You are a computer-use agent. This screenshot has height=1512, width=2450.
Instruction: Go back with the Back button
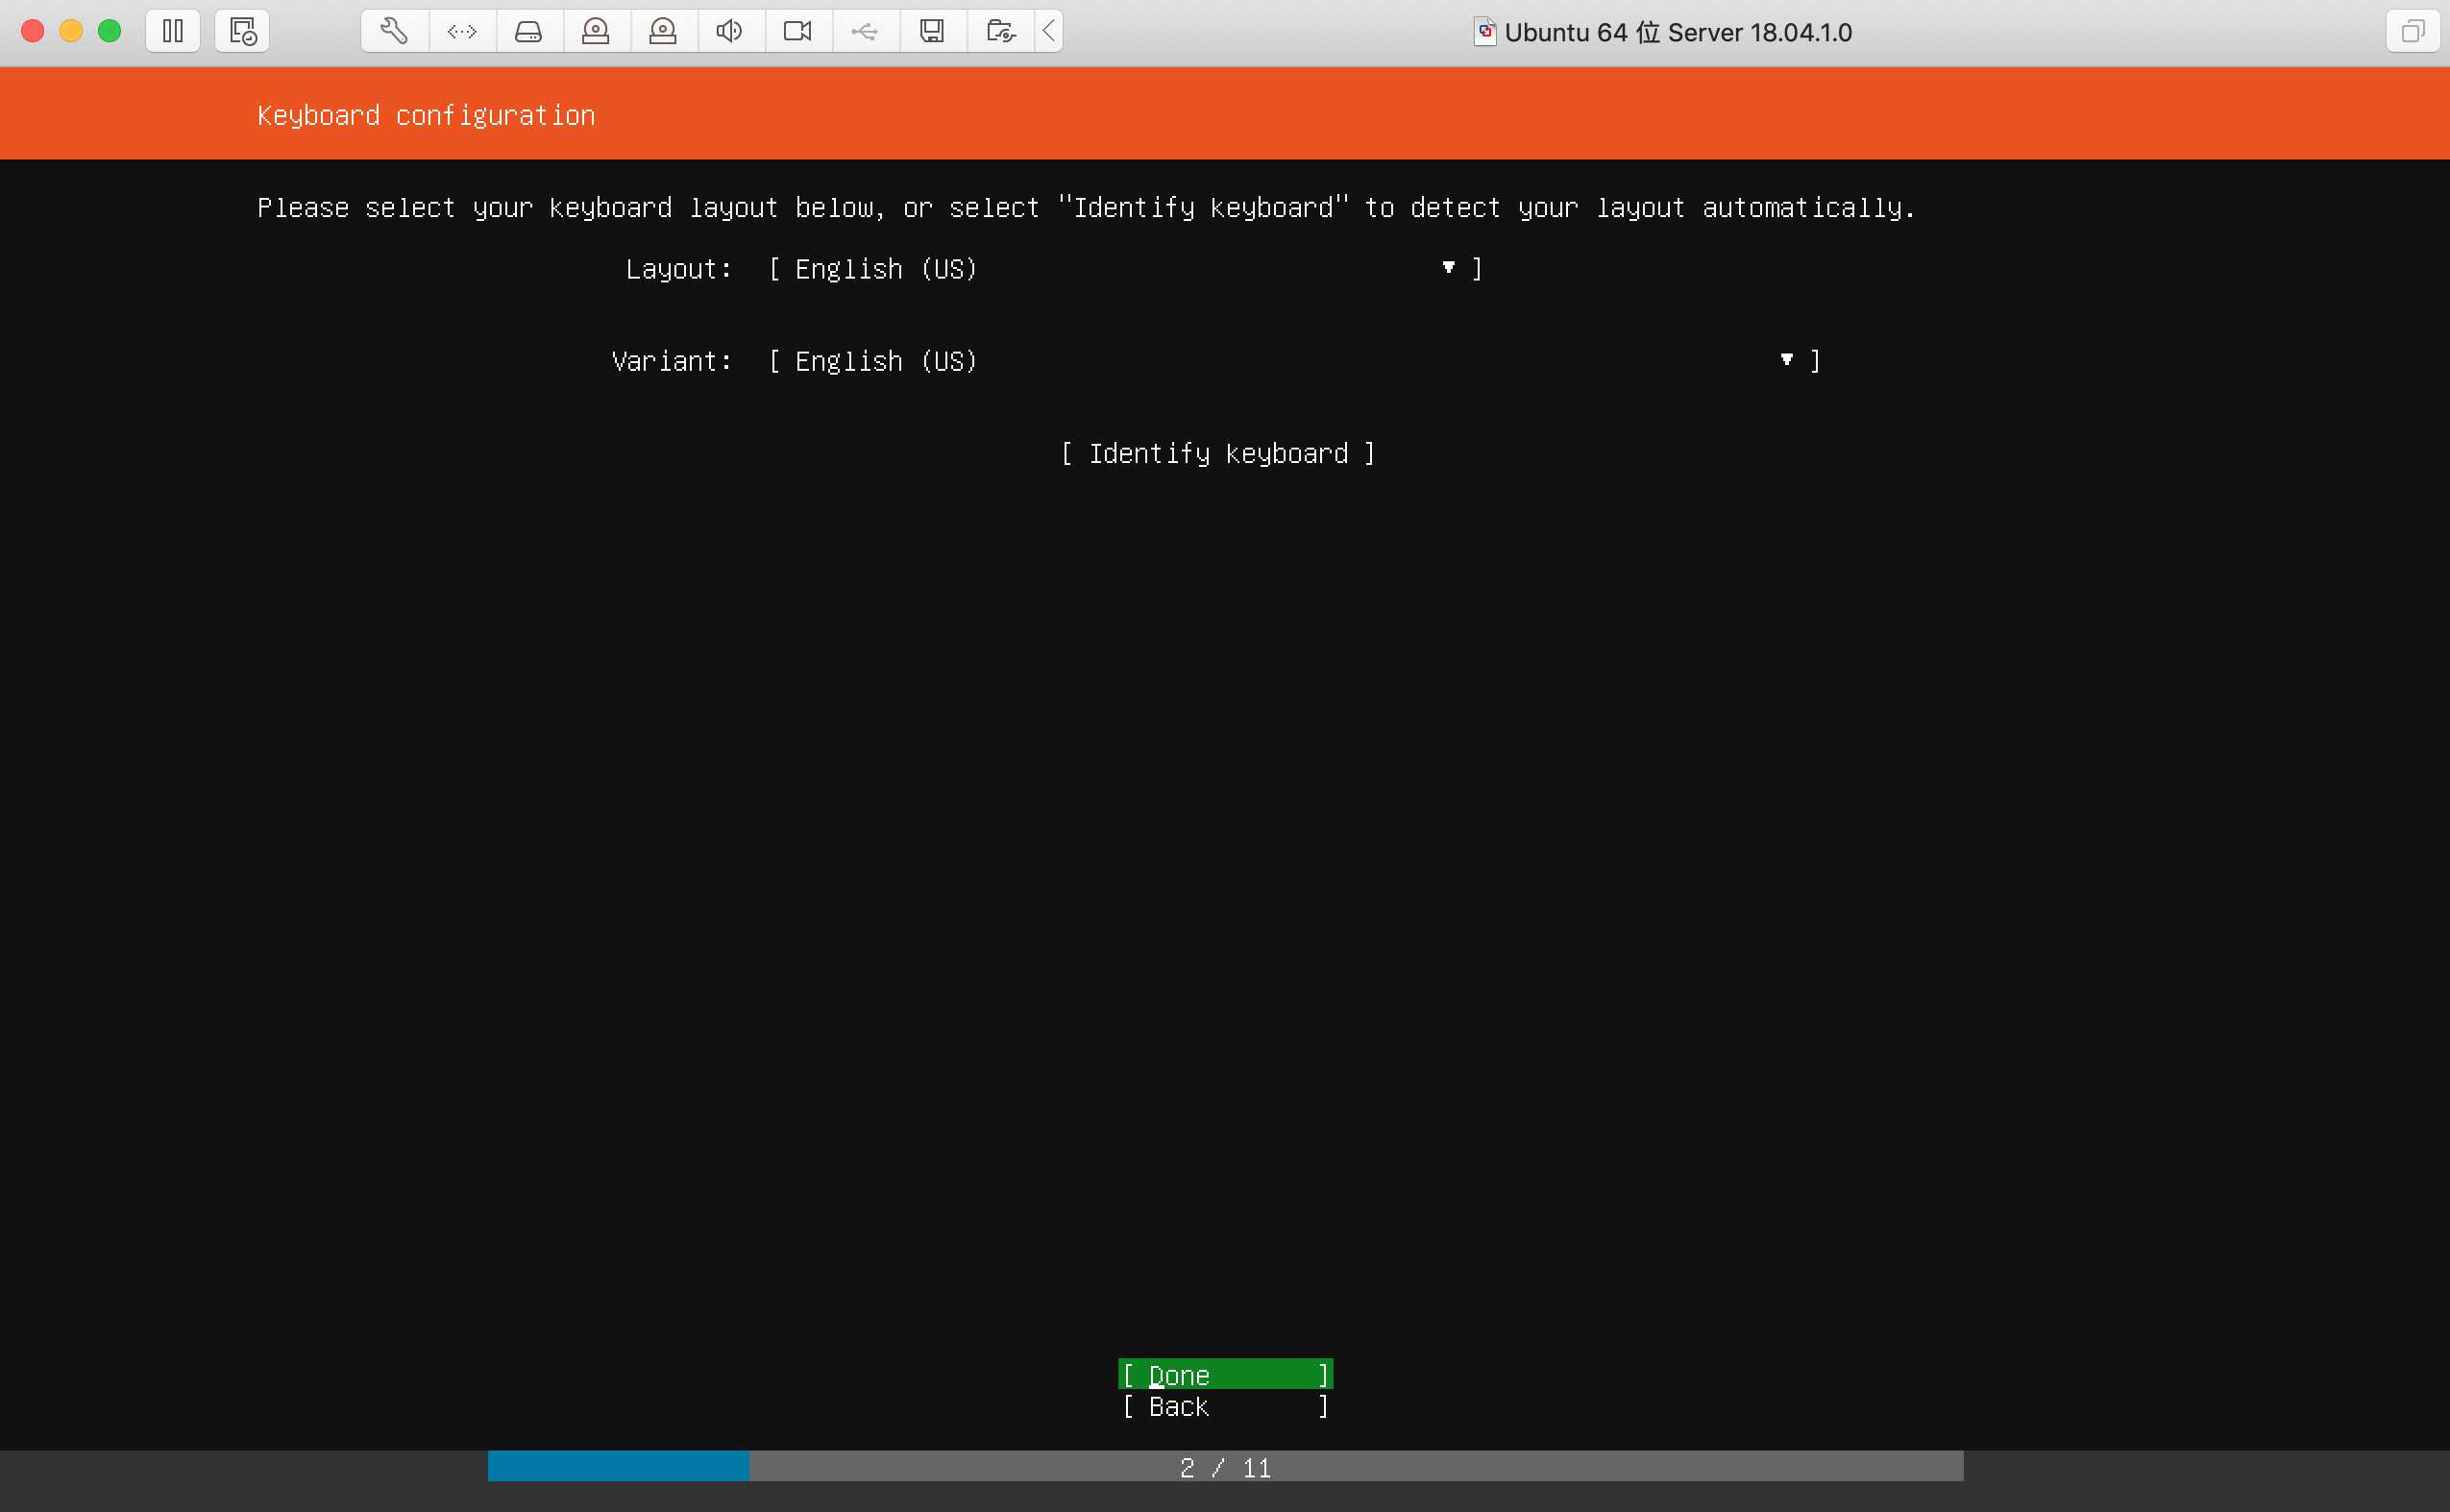pos(1225,1406)
